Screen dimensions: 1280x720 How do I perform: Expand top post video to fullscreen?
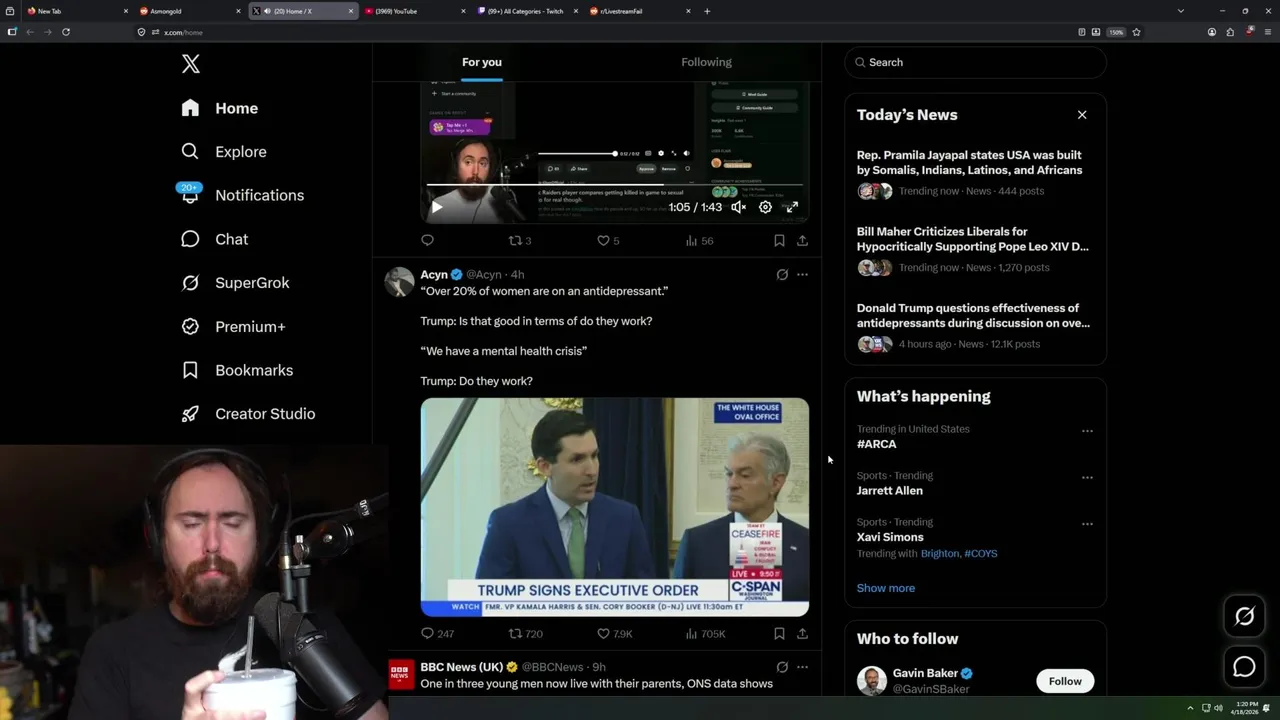(x=791, y=207)
